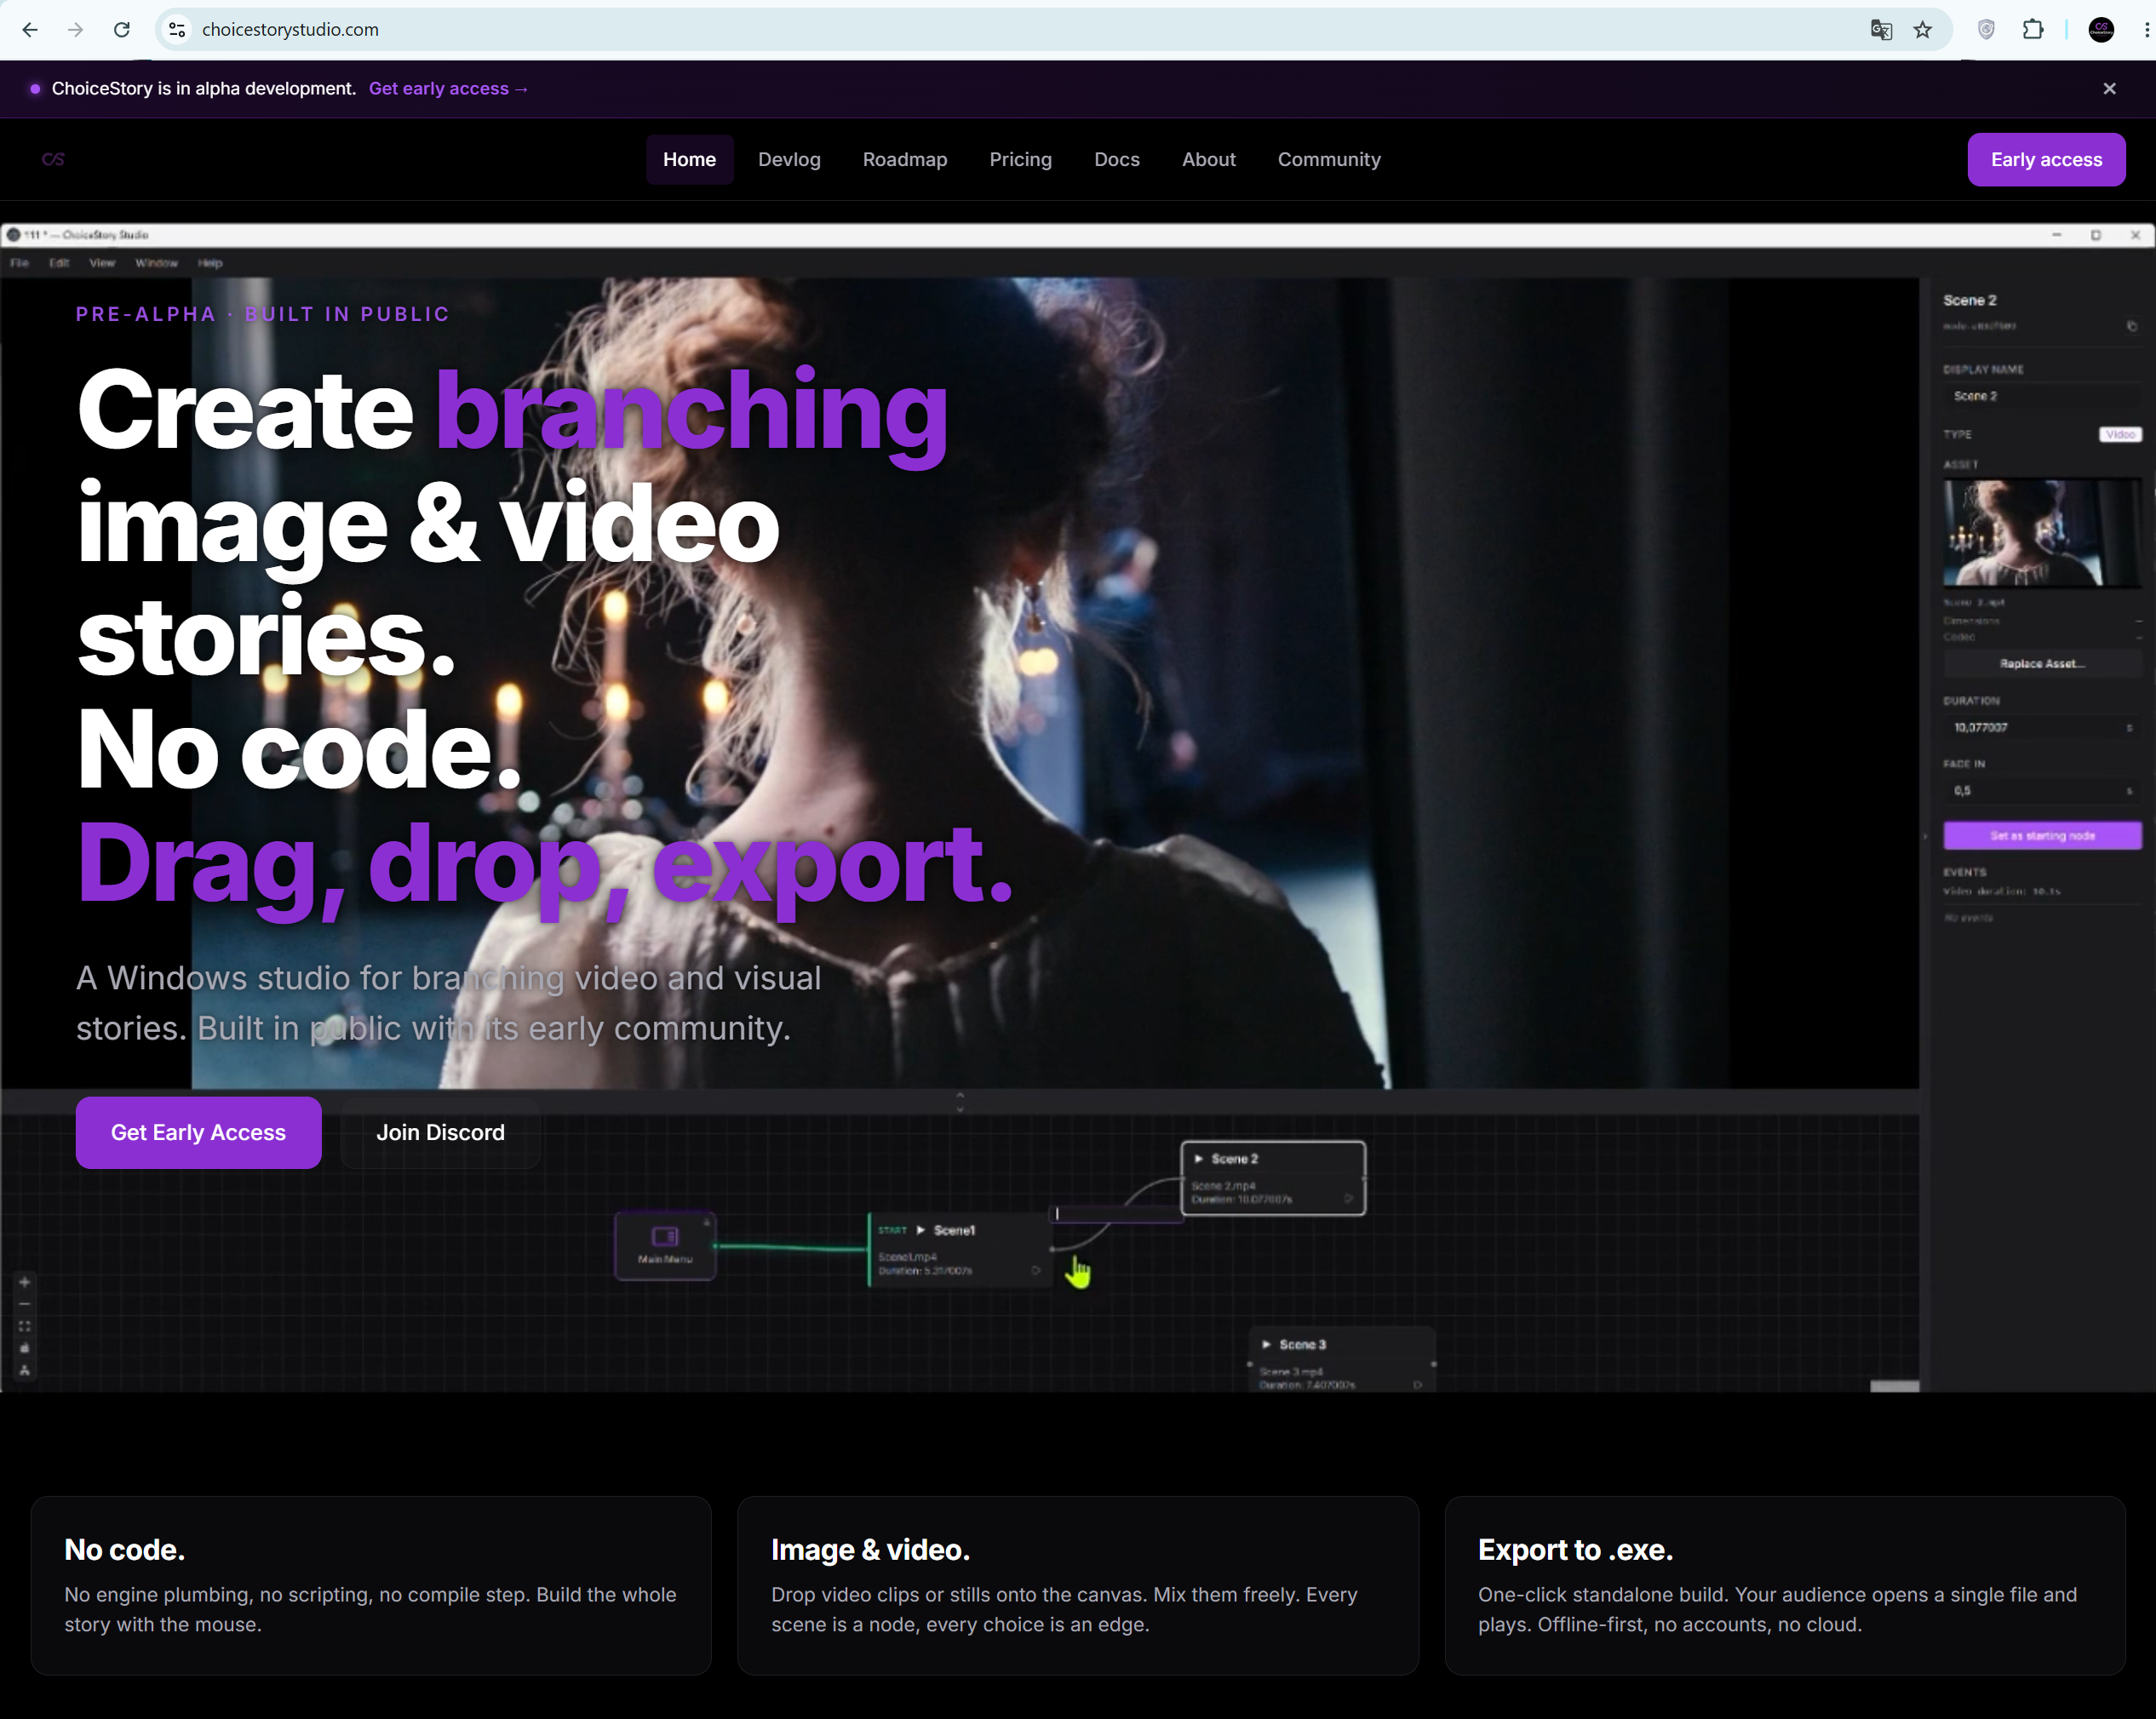2156x1719 pixels.
Task: Click the Duration field value 10,077007
Action: tap(2041, 727)
